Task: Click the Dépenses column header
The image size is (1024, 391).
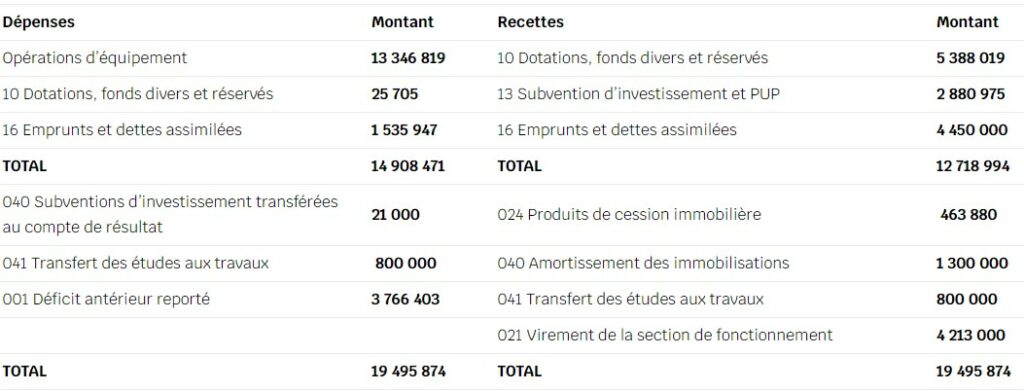Action: point(39,22)
